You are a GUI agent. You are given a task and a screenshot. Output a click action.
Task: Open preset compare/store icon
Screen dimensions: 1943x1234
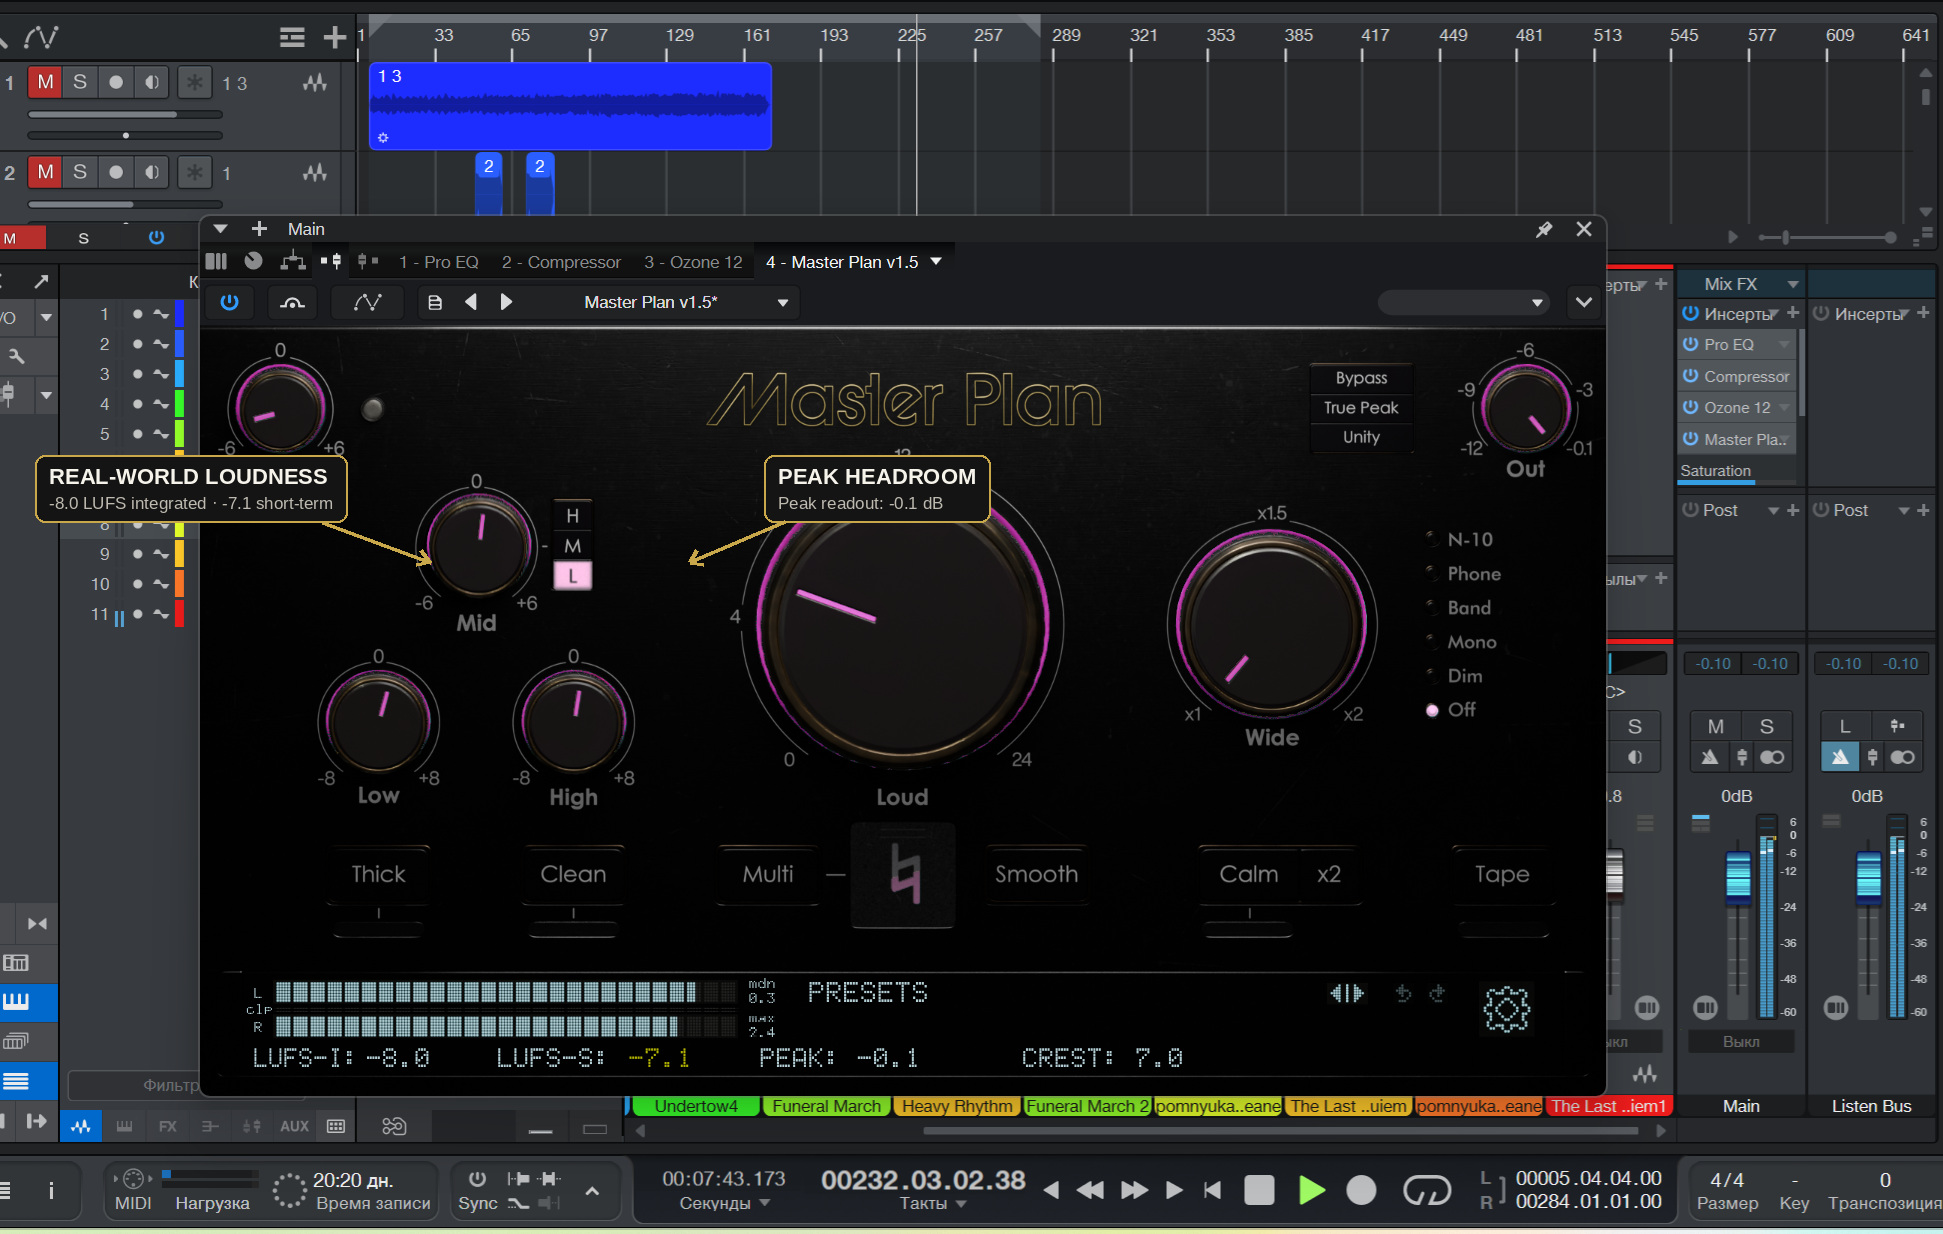[435, 302]
